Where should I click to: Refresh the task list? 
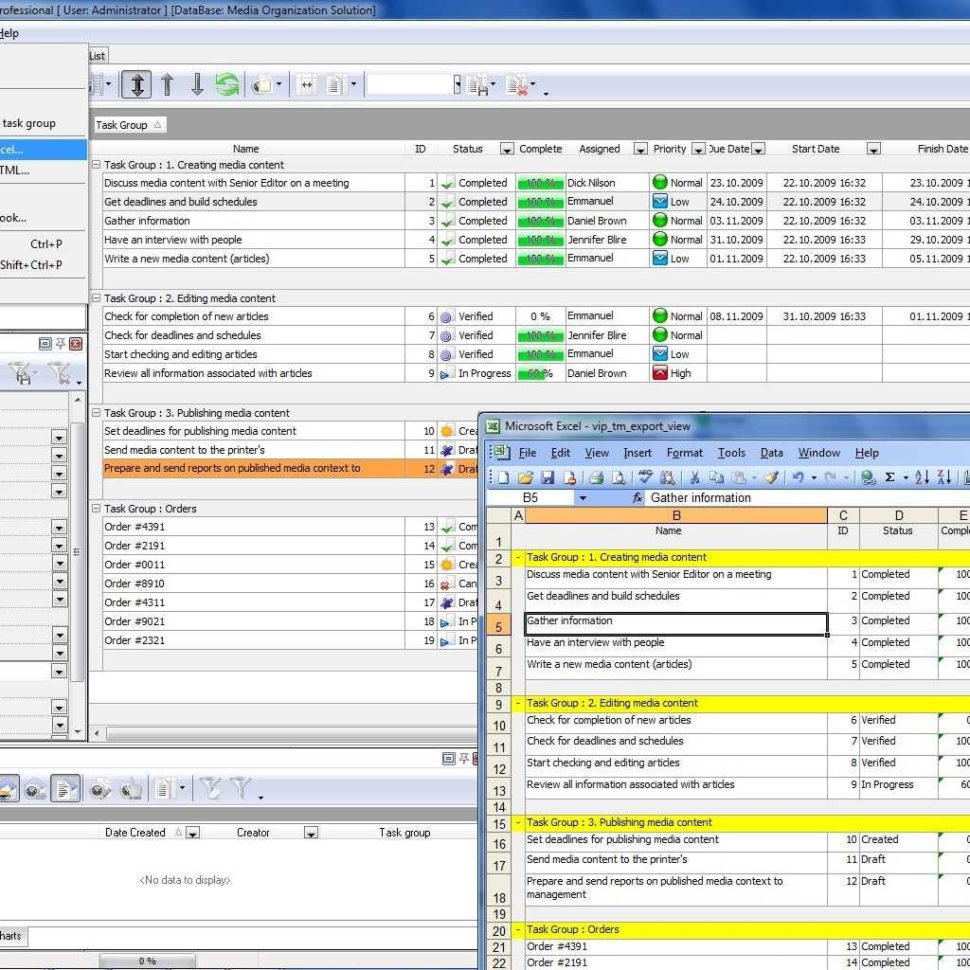(228, 84)
